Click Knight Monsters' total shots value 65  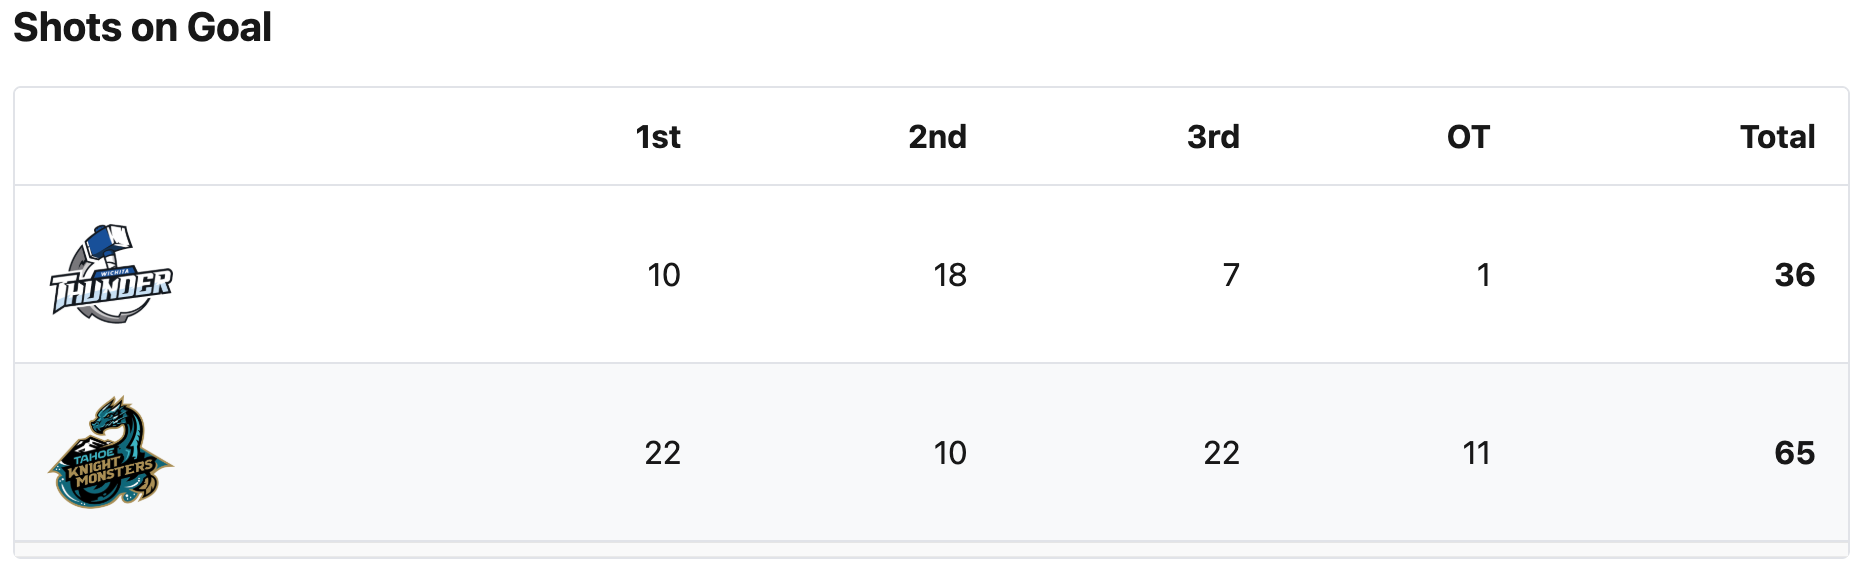click(1794, 453)
